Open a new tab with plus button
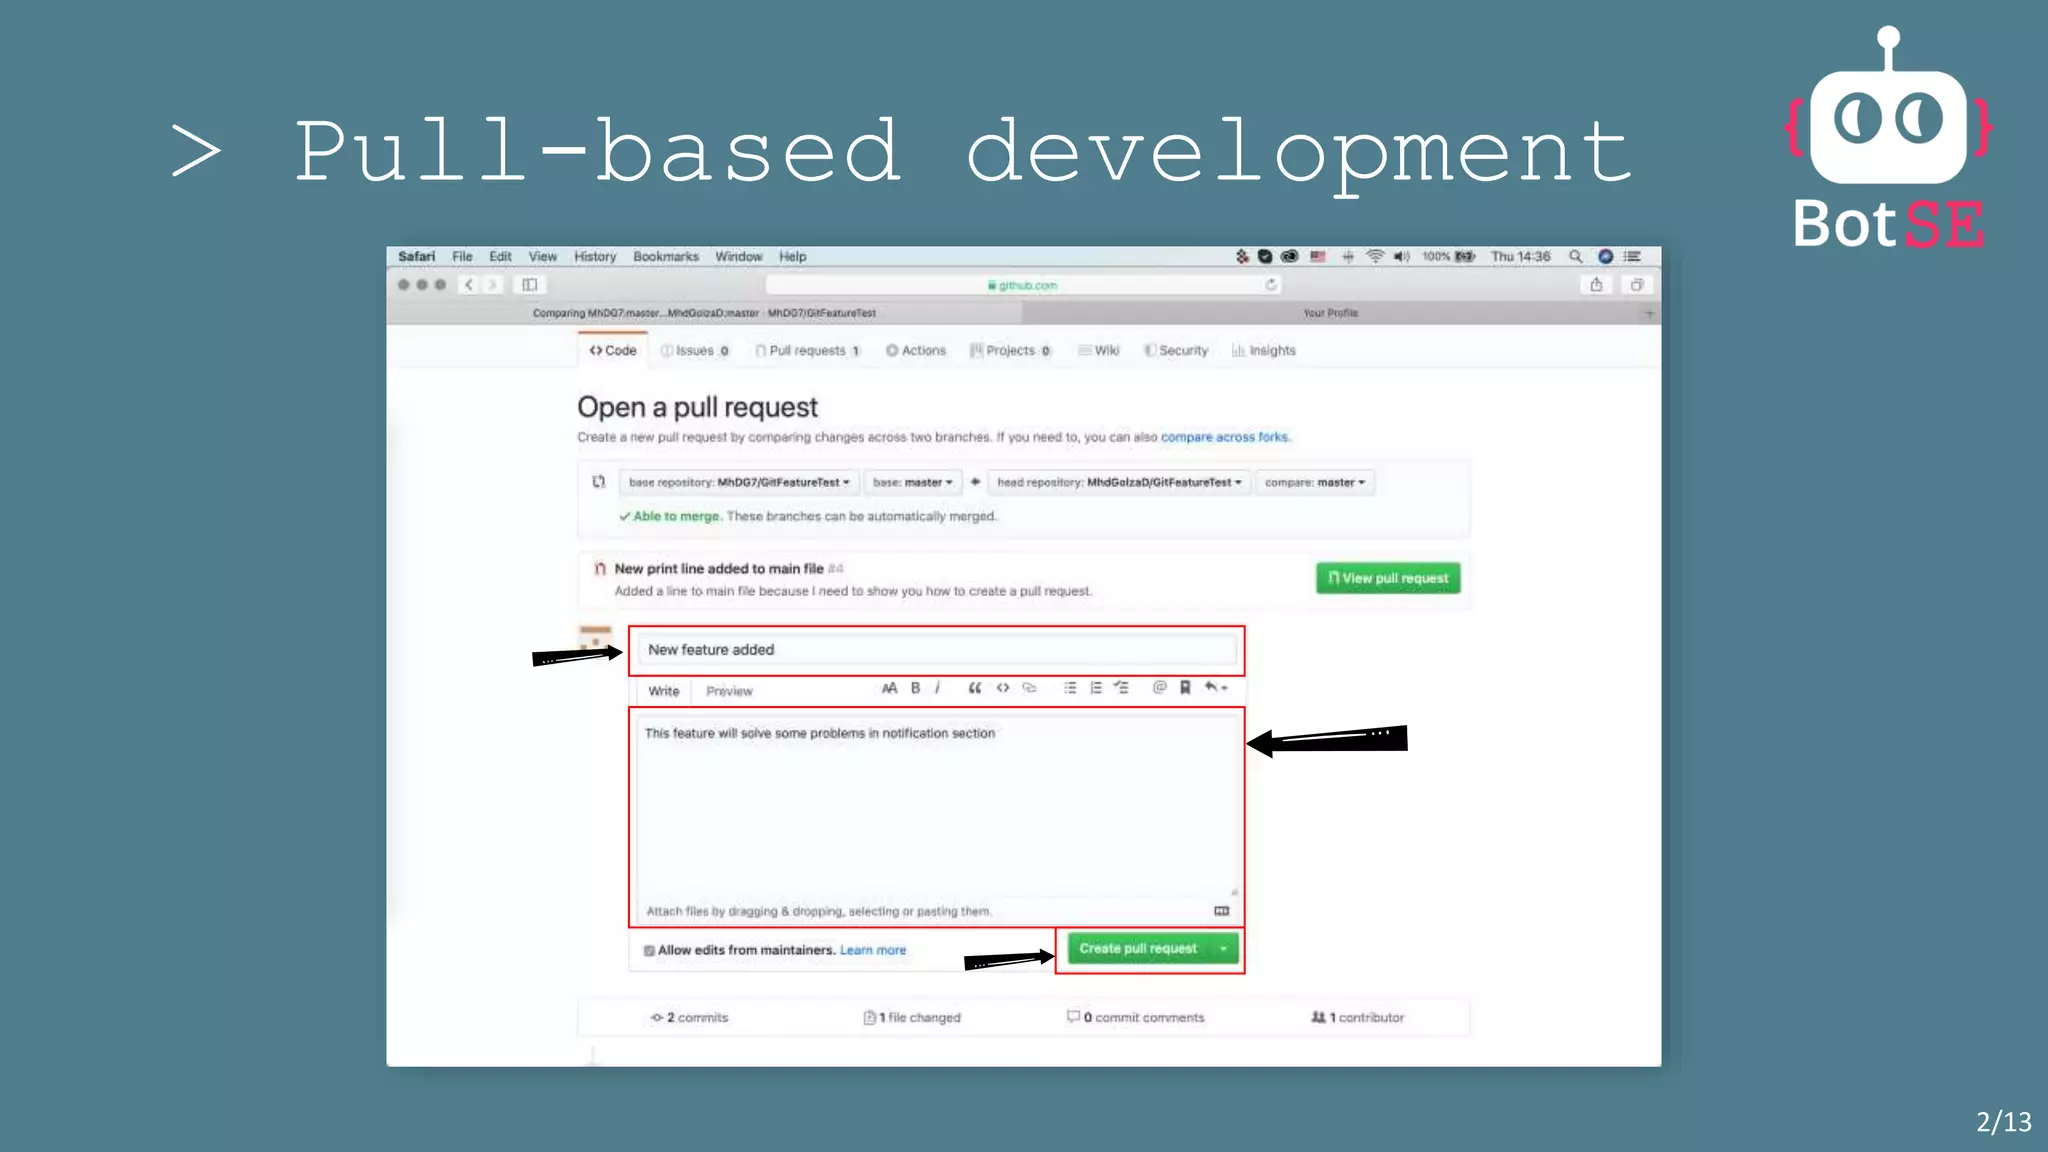This screenshot has height=1152, width=2048. pos(1649,313)
